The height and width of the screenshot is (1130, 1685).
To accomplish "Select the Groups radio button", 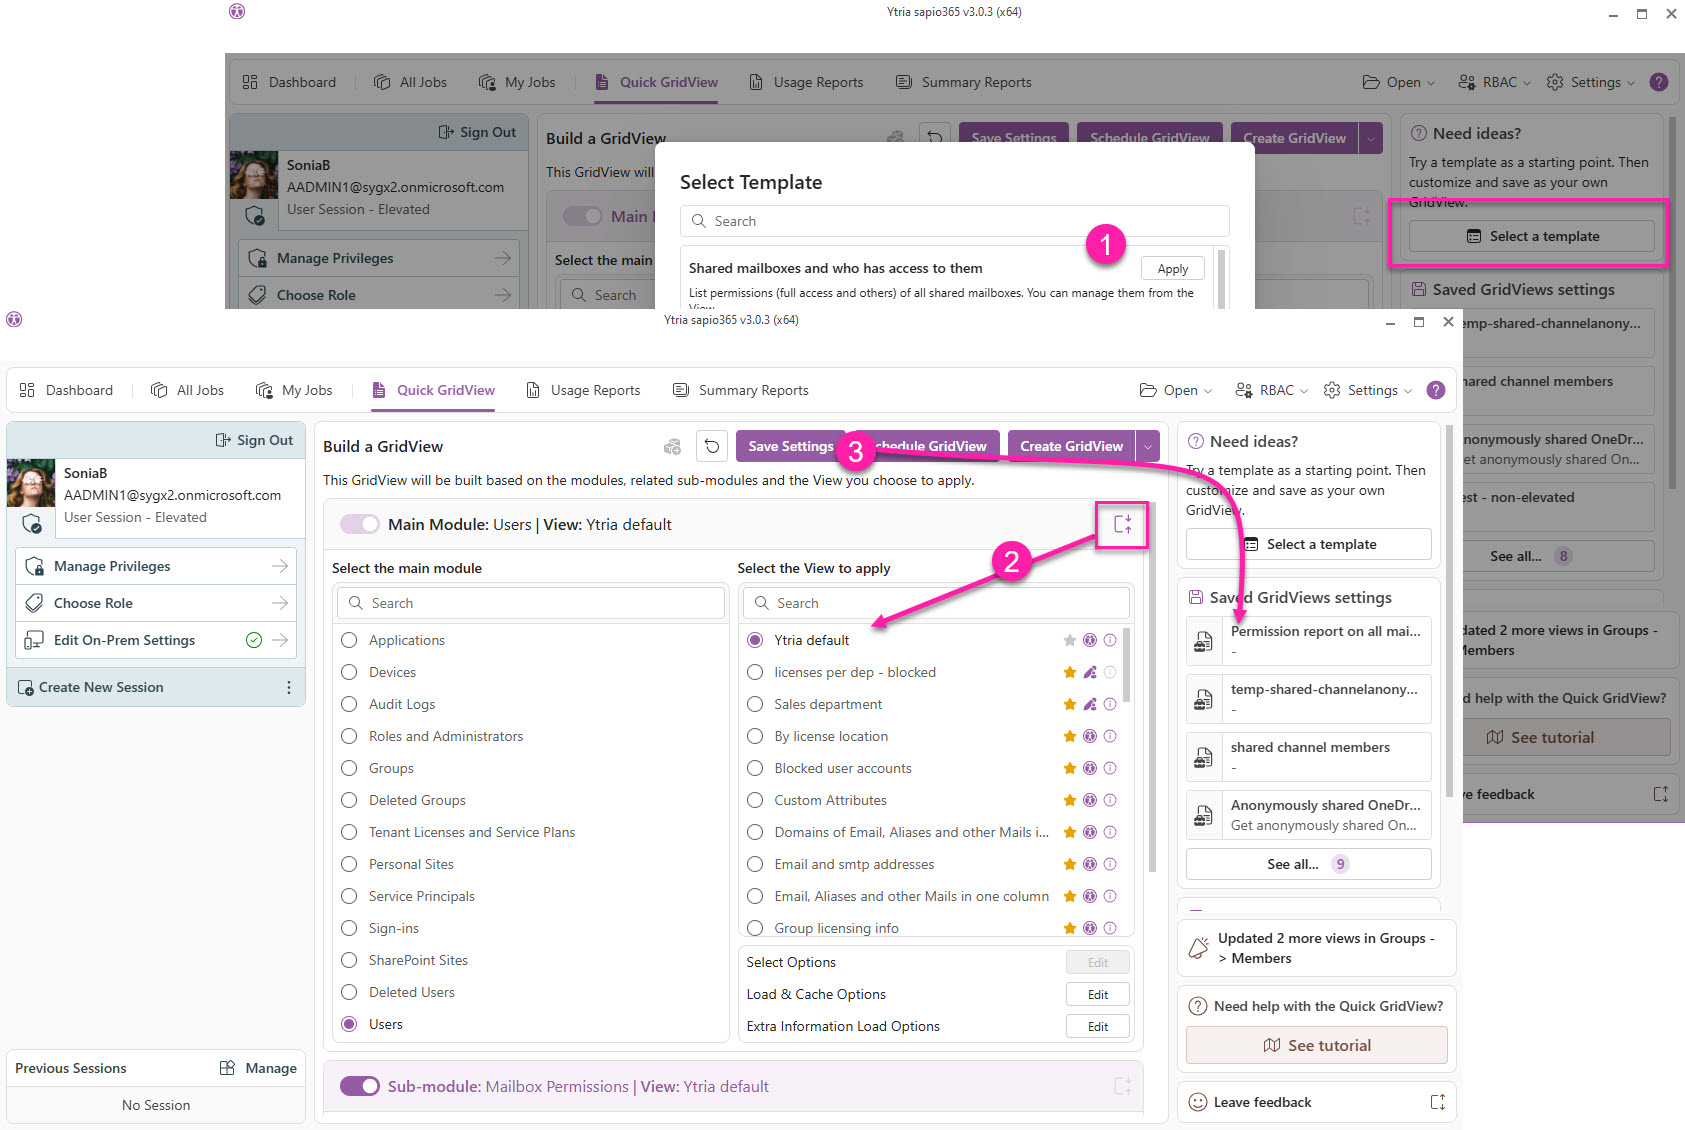I will pos(349,768).
